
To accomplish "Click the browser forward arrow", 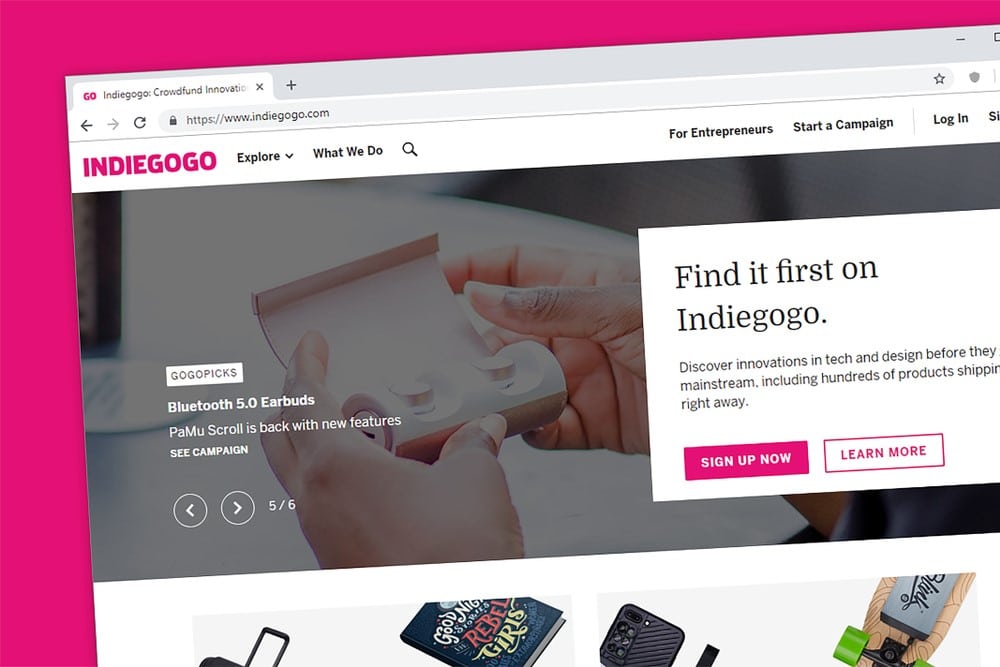I will [113, 124].
